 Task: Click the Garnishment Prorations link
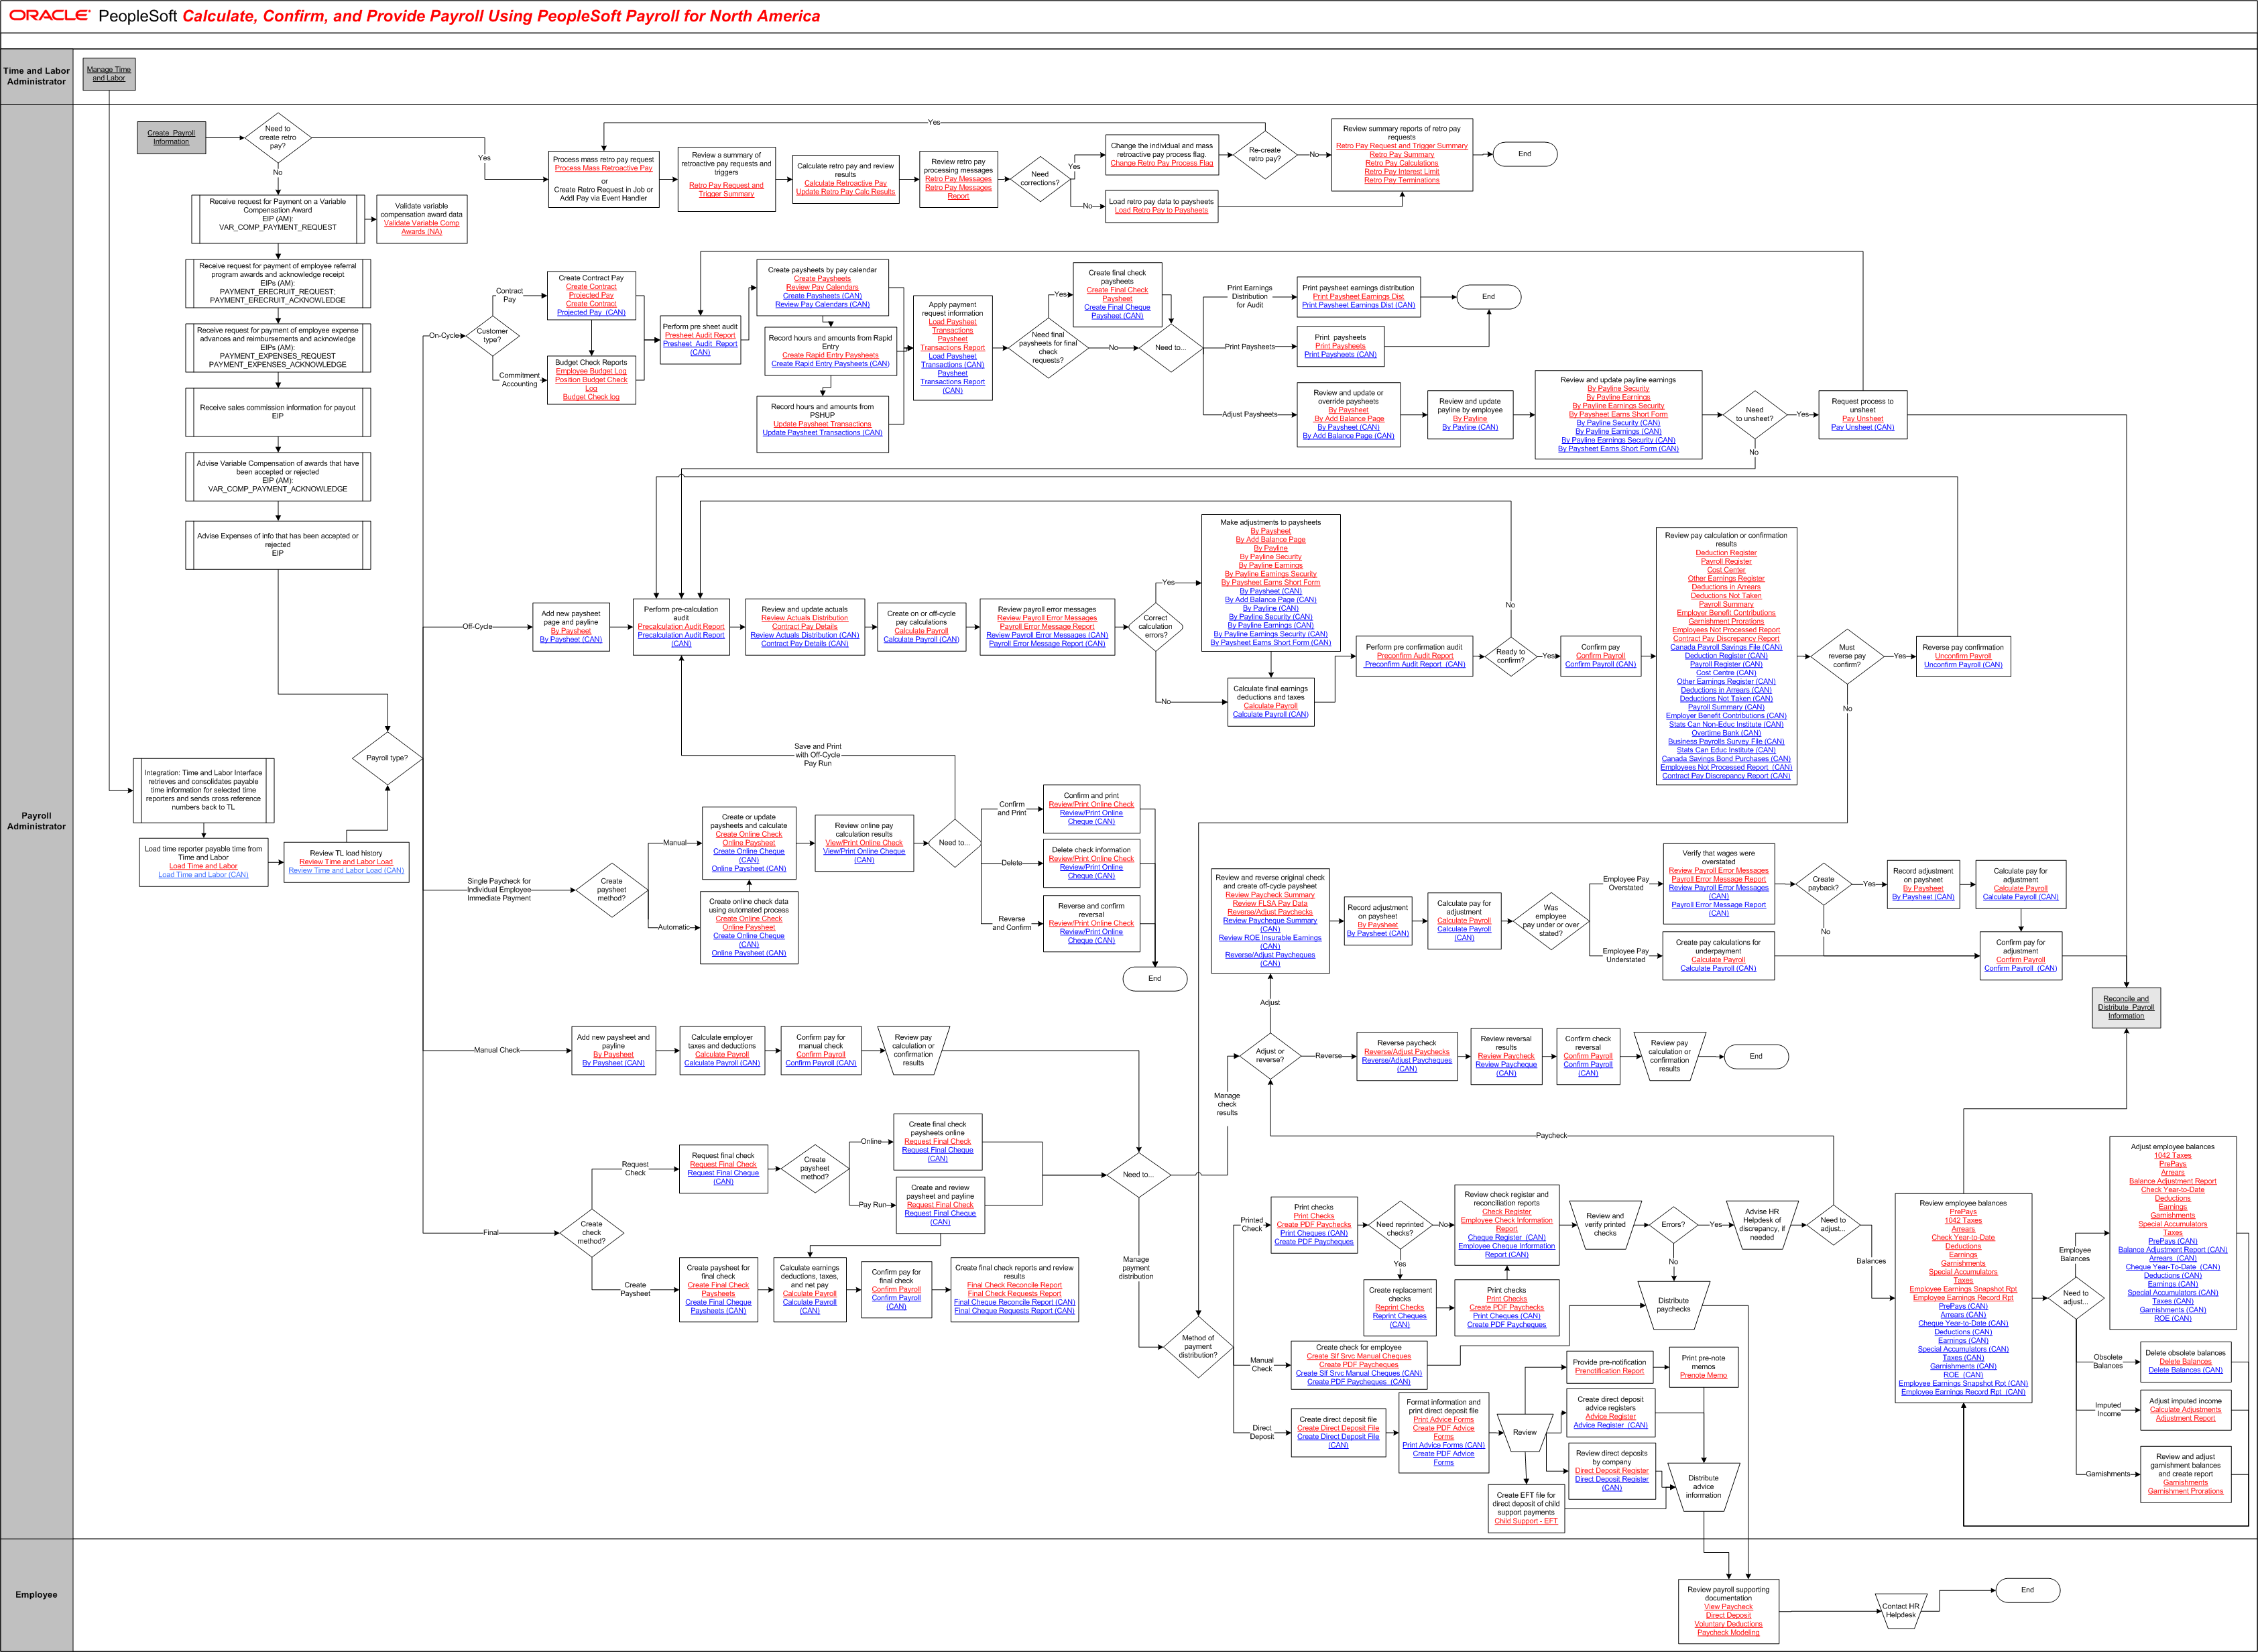(x=2185, y=1491)
